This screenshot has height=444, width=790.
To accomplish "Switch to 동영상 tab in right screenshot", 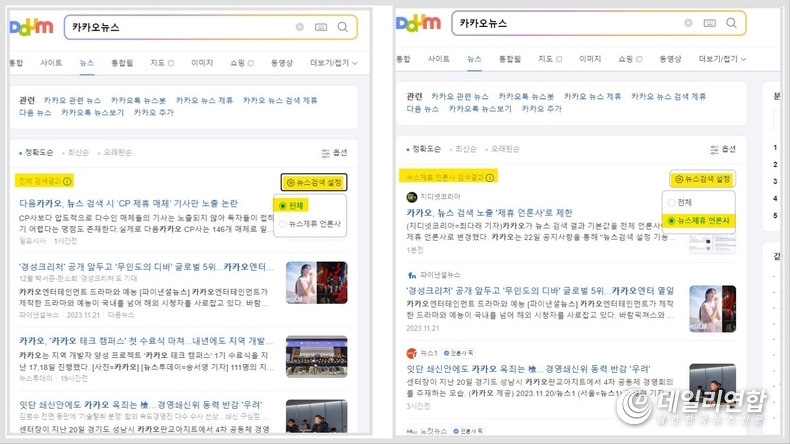I will coord(670,59).
